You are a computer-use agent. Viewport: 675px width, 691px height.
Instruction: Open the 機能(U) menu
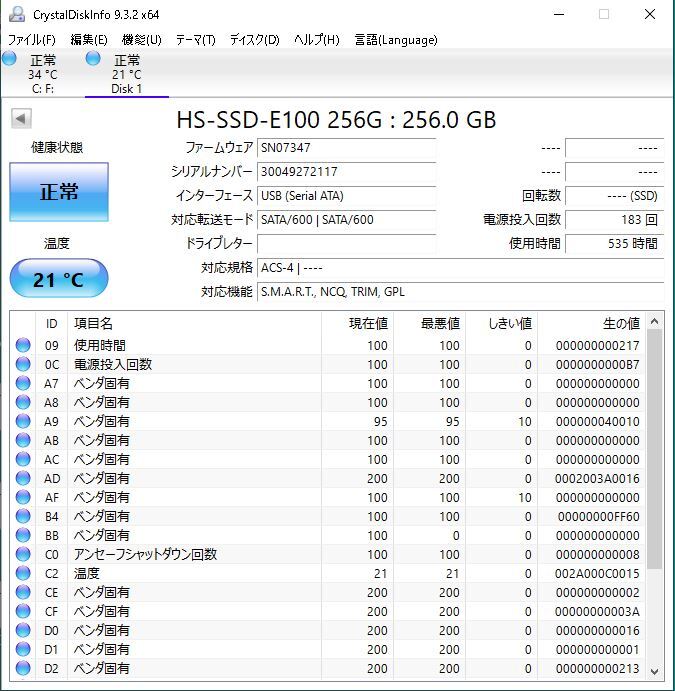tap(142, 40)
